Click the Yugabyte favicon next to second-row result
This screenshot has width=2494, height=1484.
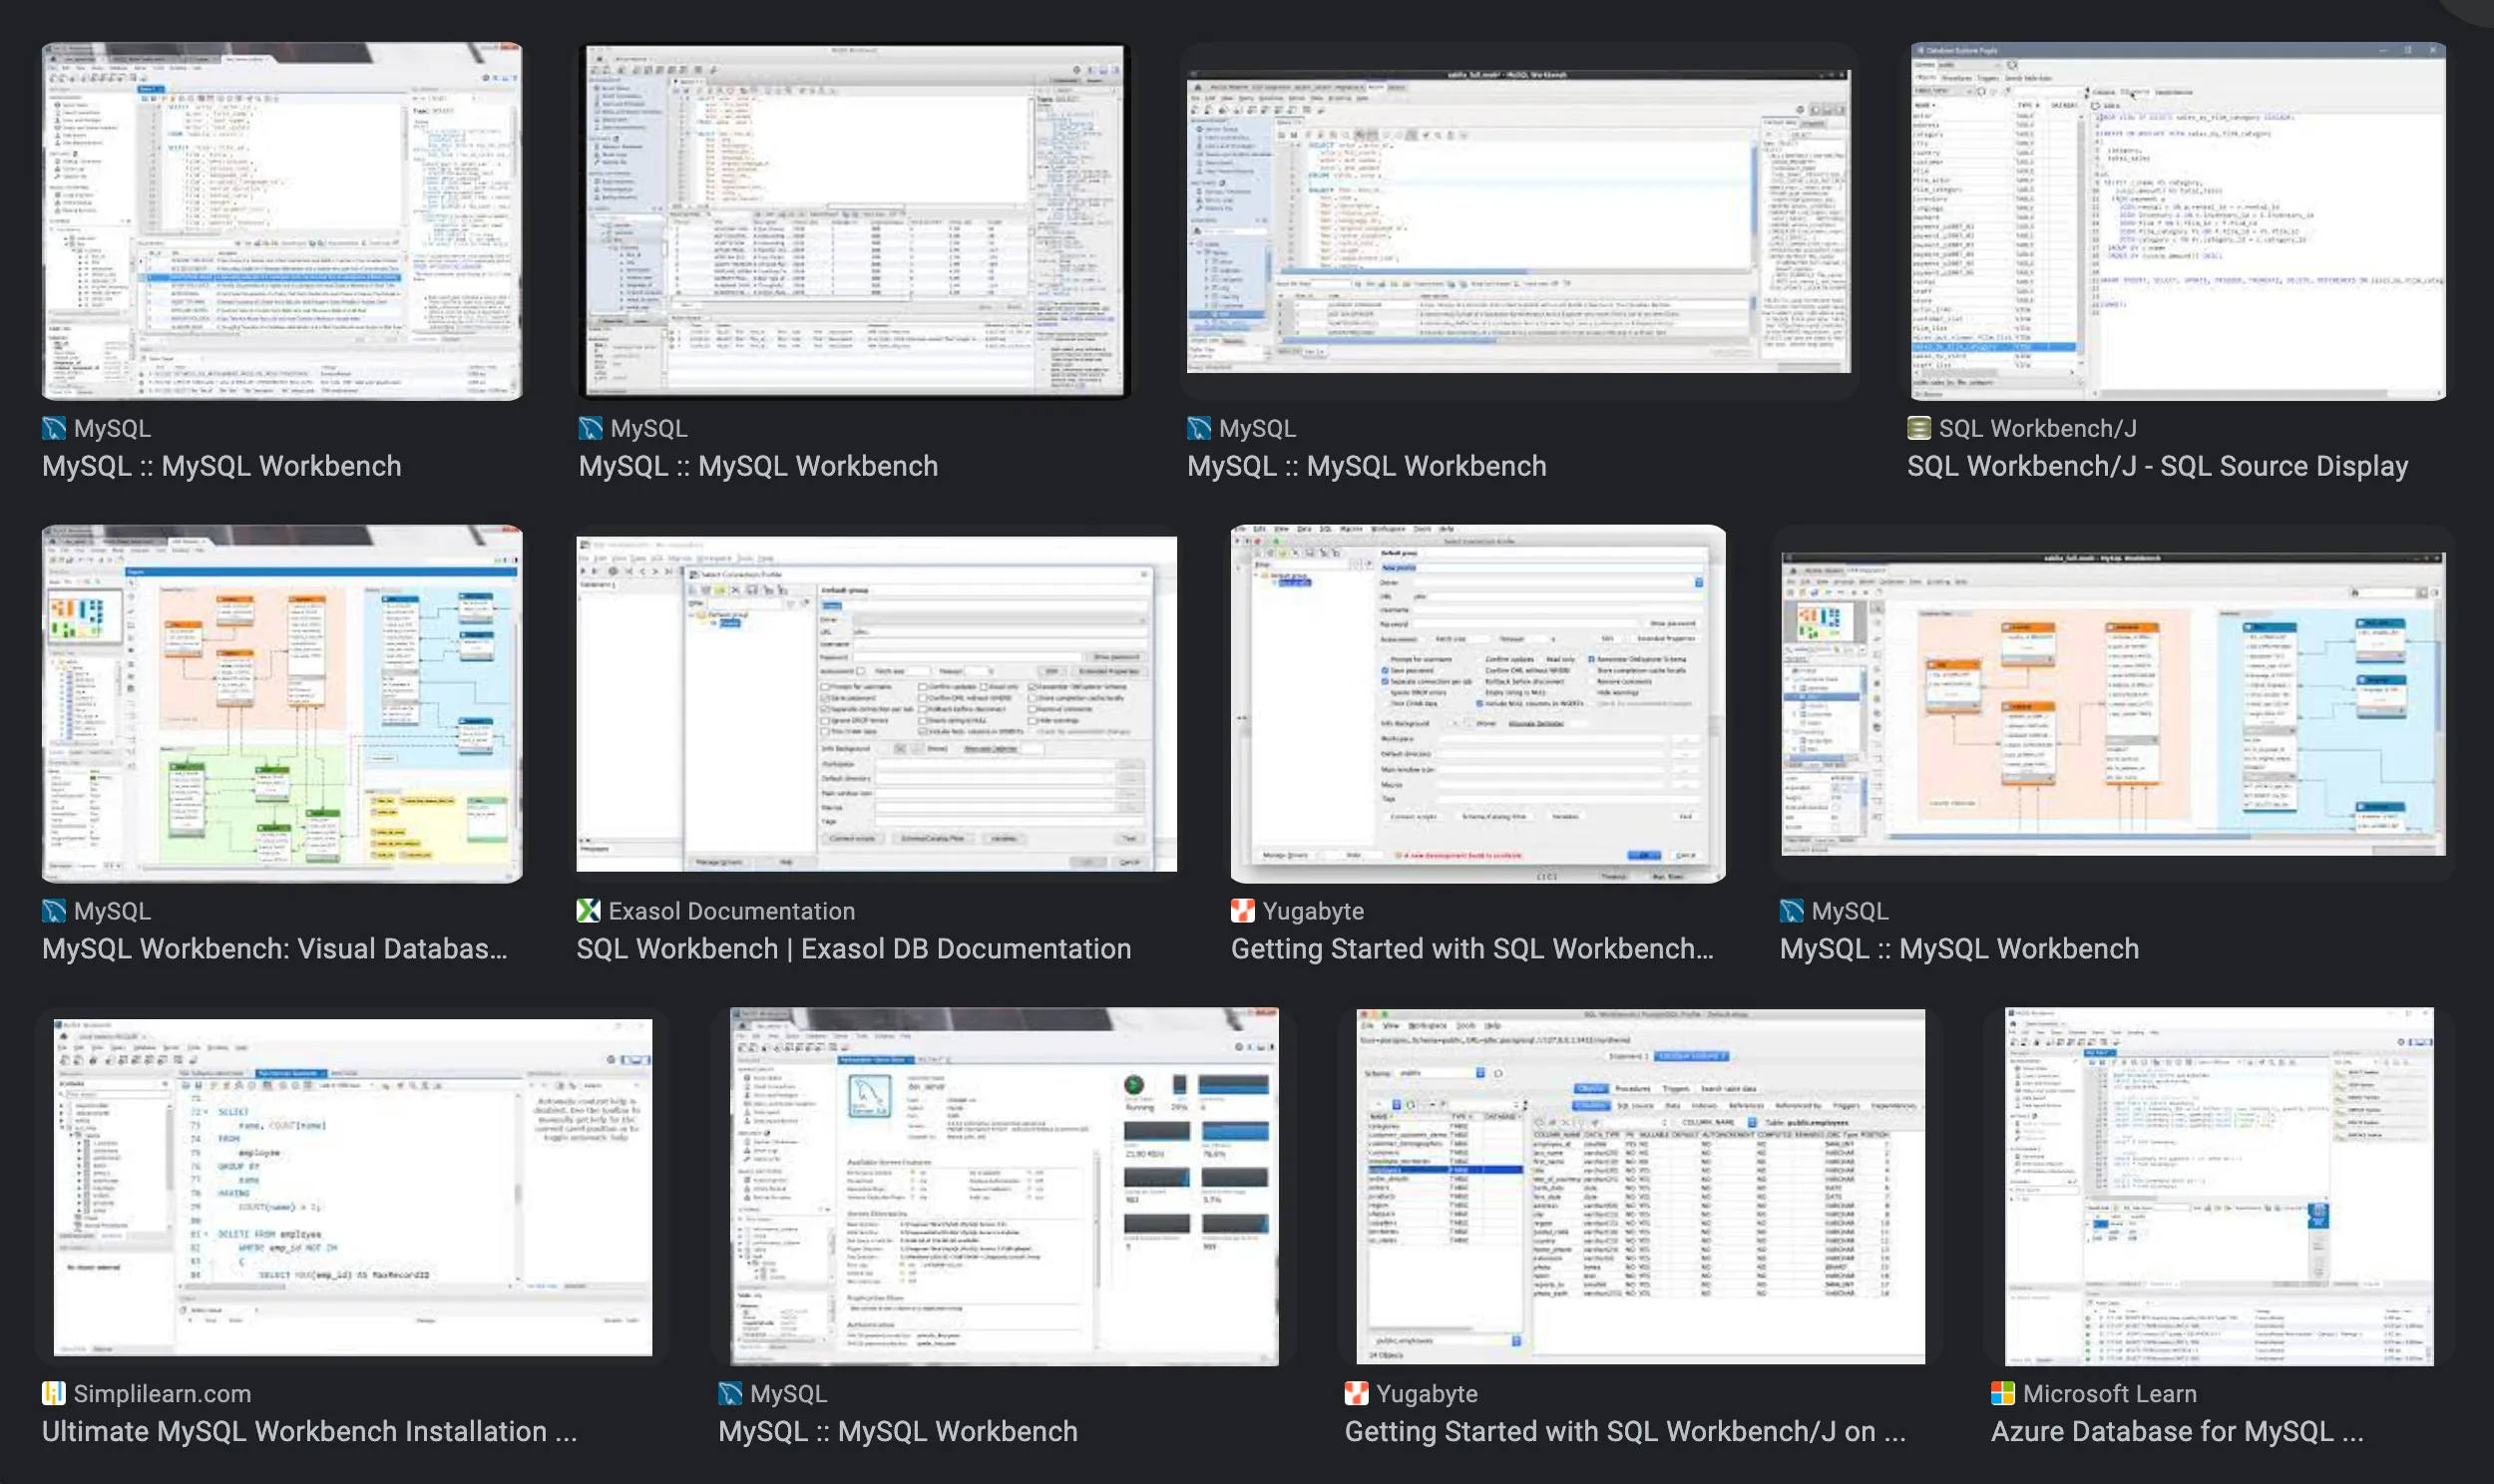[x=1243, y=910]
